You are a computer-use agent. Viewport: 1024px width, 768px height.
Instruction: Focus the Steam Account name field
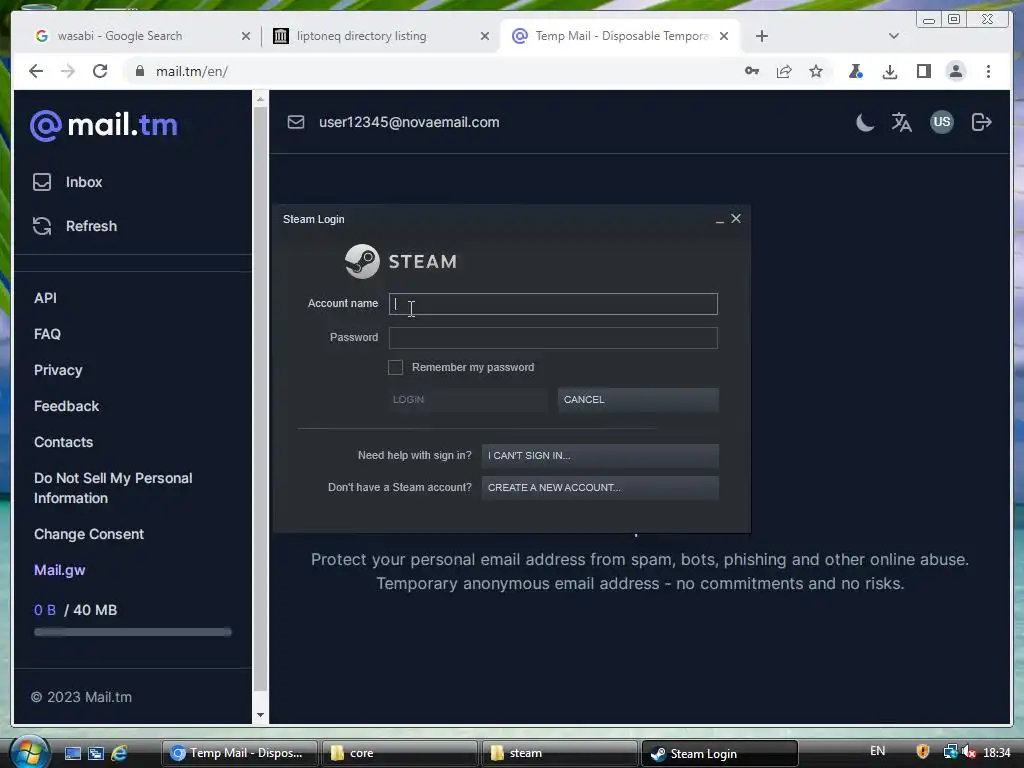tap(553, 304)
